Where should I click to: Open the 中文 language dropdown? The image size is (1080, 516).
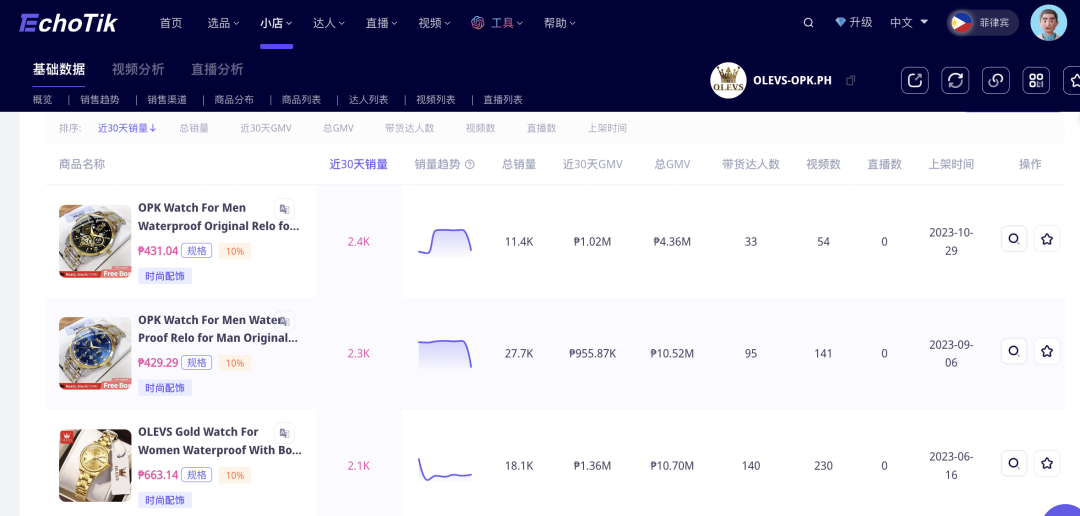point(909,23)
